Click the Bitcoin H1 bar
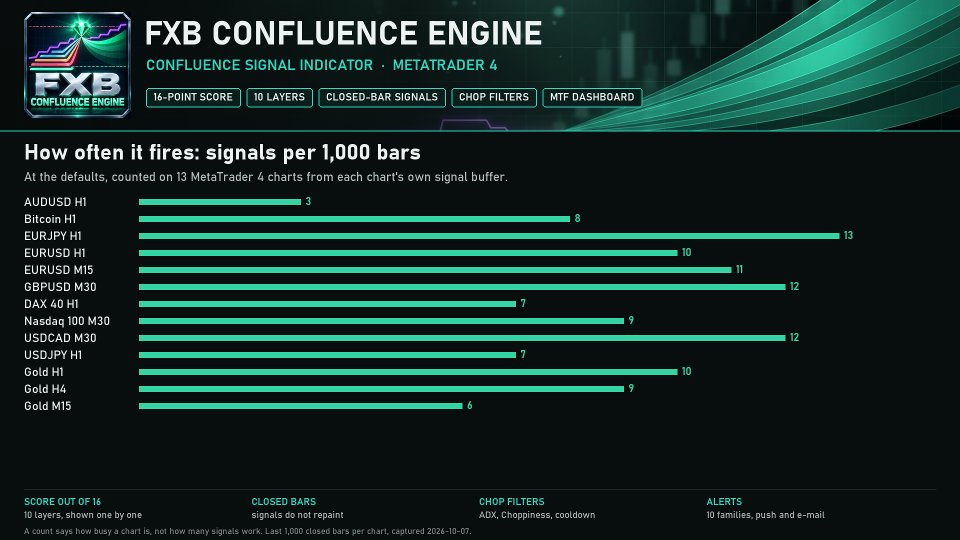The height and width of the screenshot is (540, 960). pyautogui.click(x=354, y=219)
